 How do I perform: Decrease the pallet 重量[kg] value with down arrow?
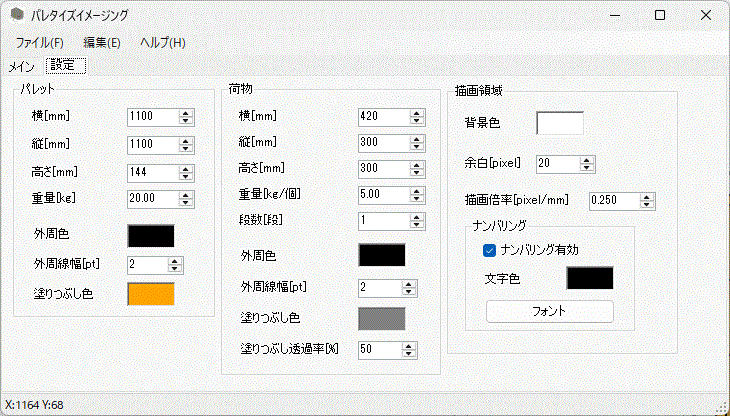pos(186,203)
